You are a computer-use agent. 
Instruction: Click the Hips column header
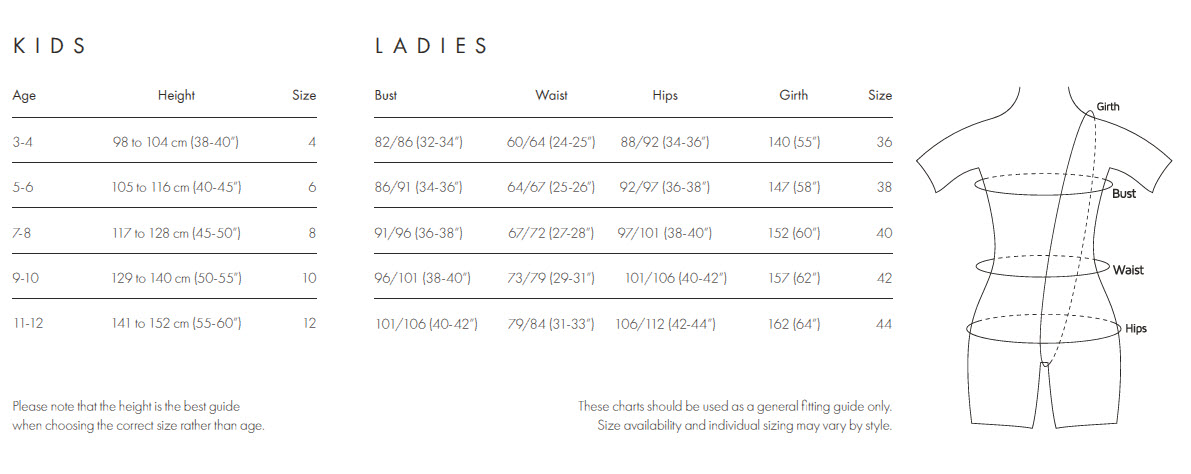click(665, 96)
